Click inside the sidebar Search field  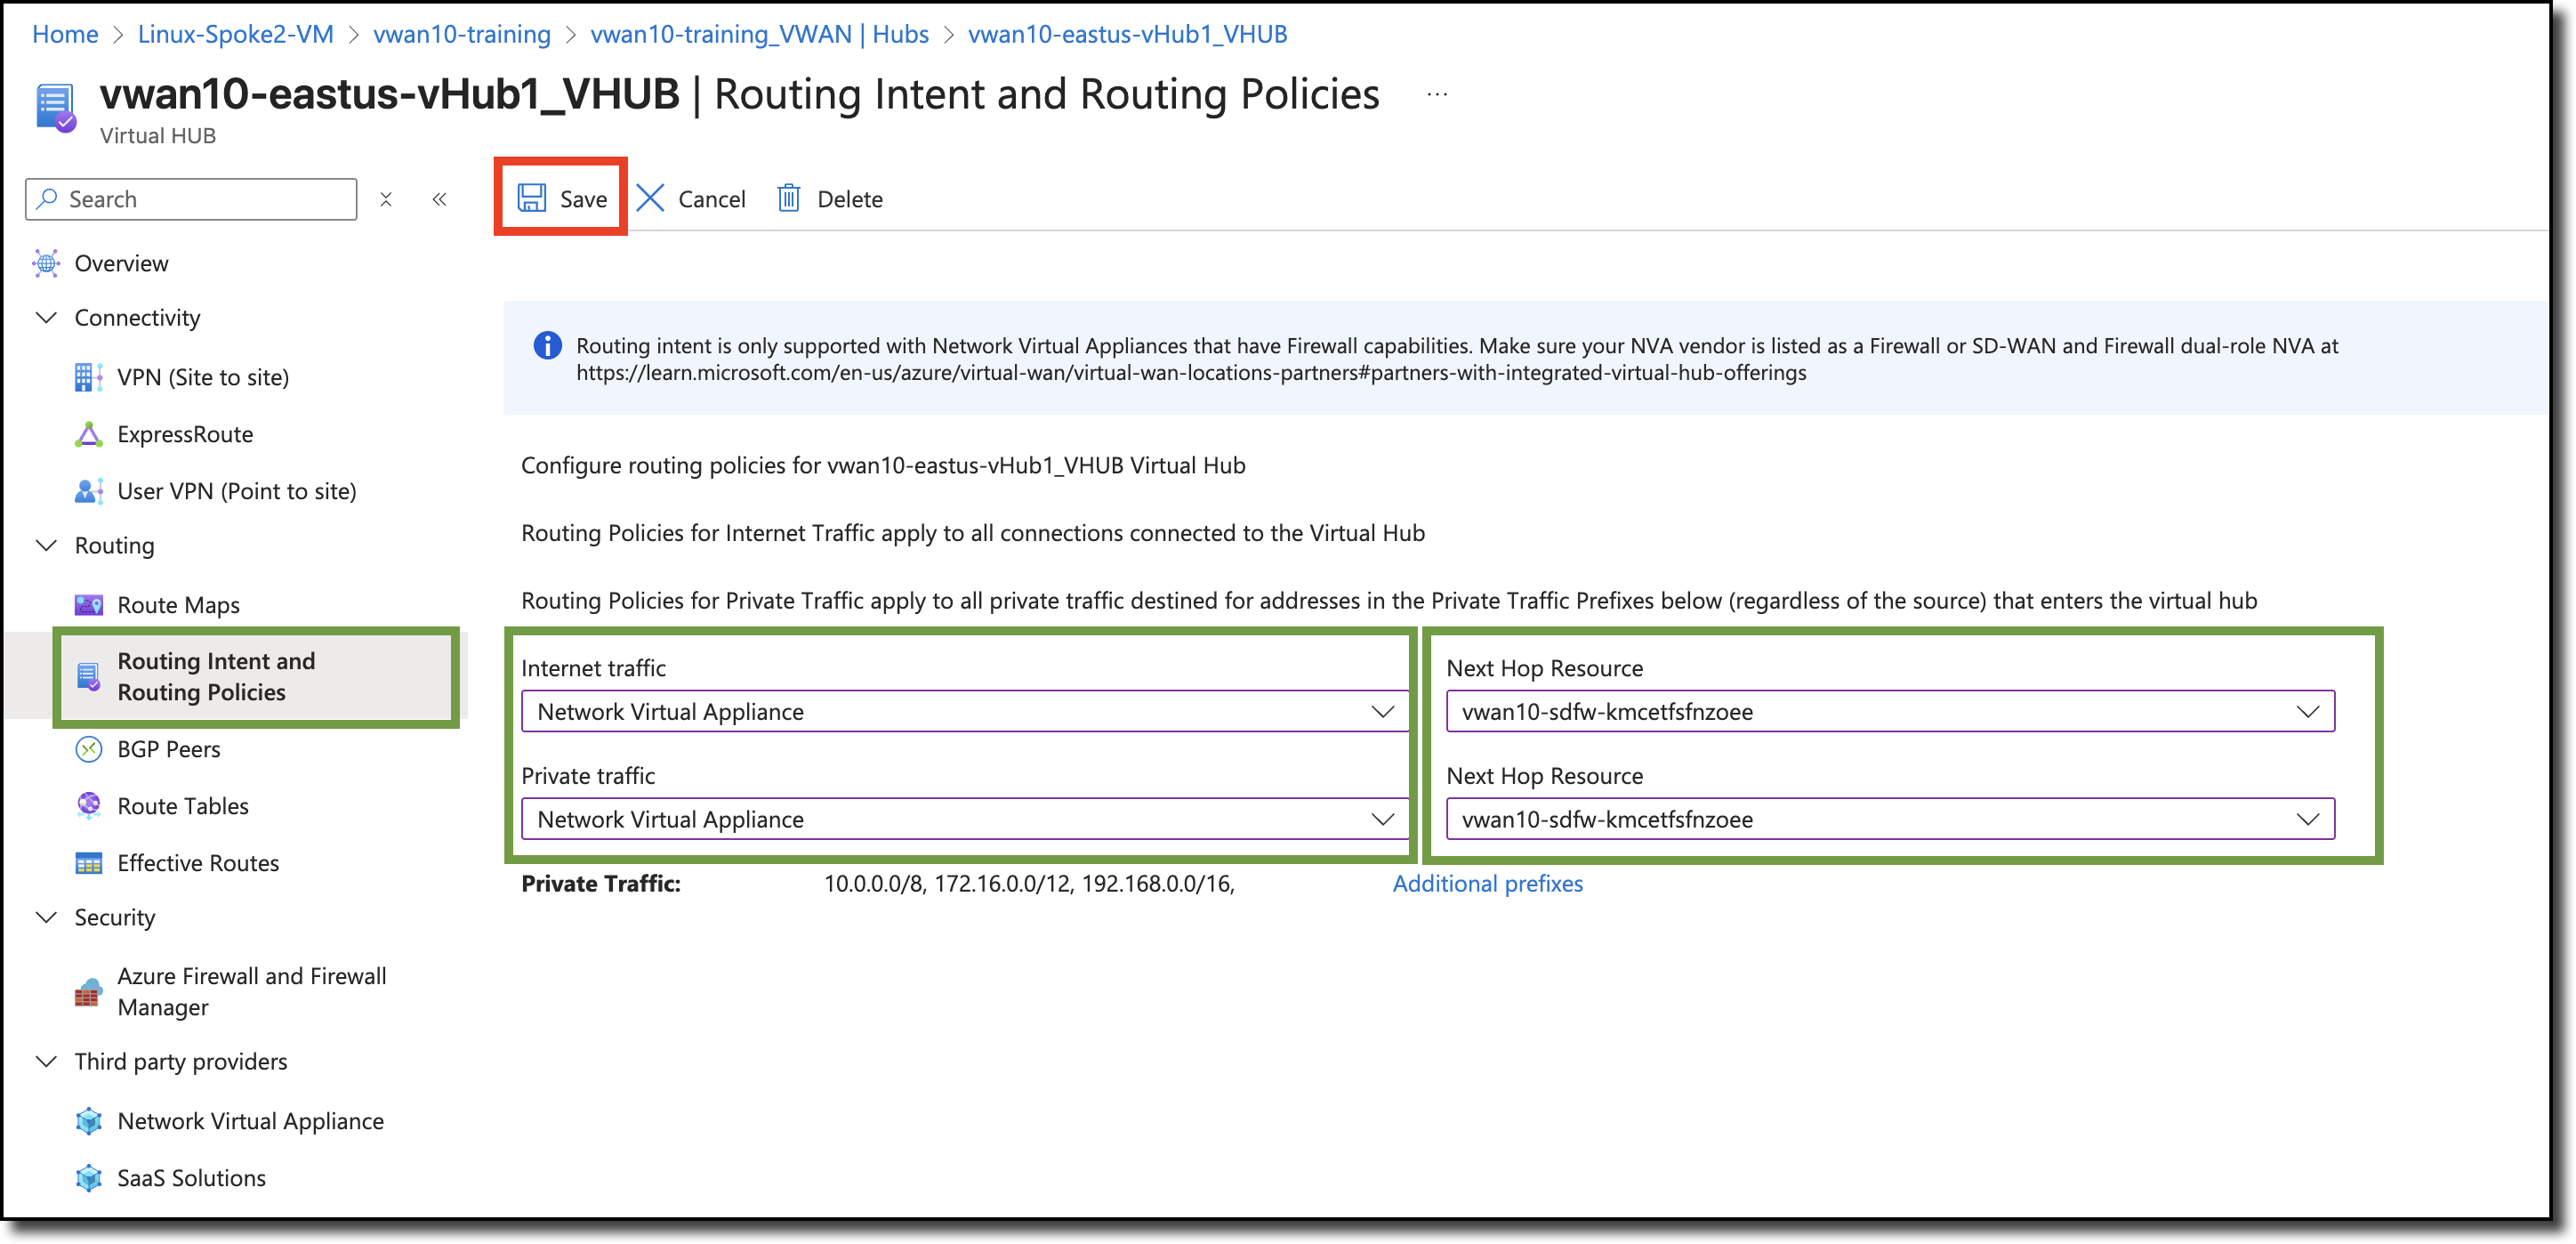190,198
